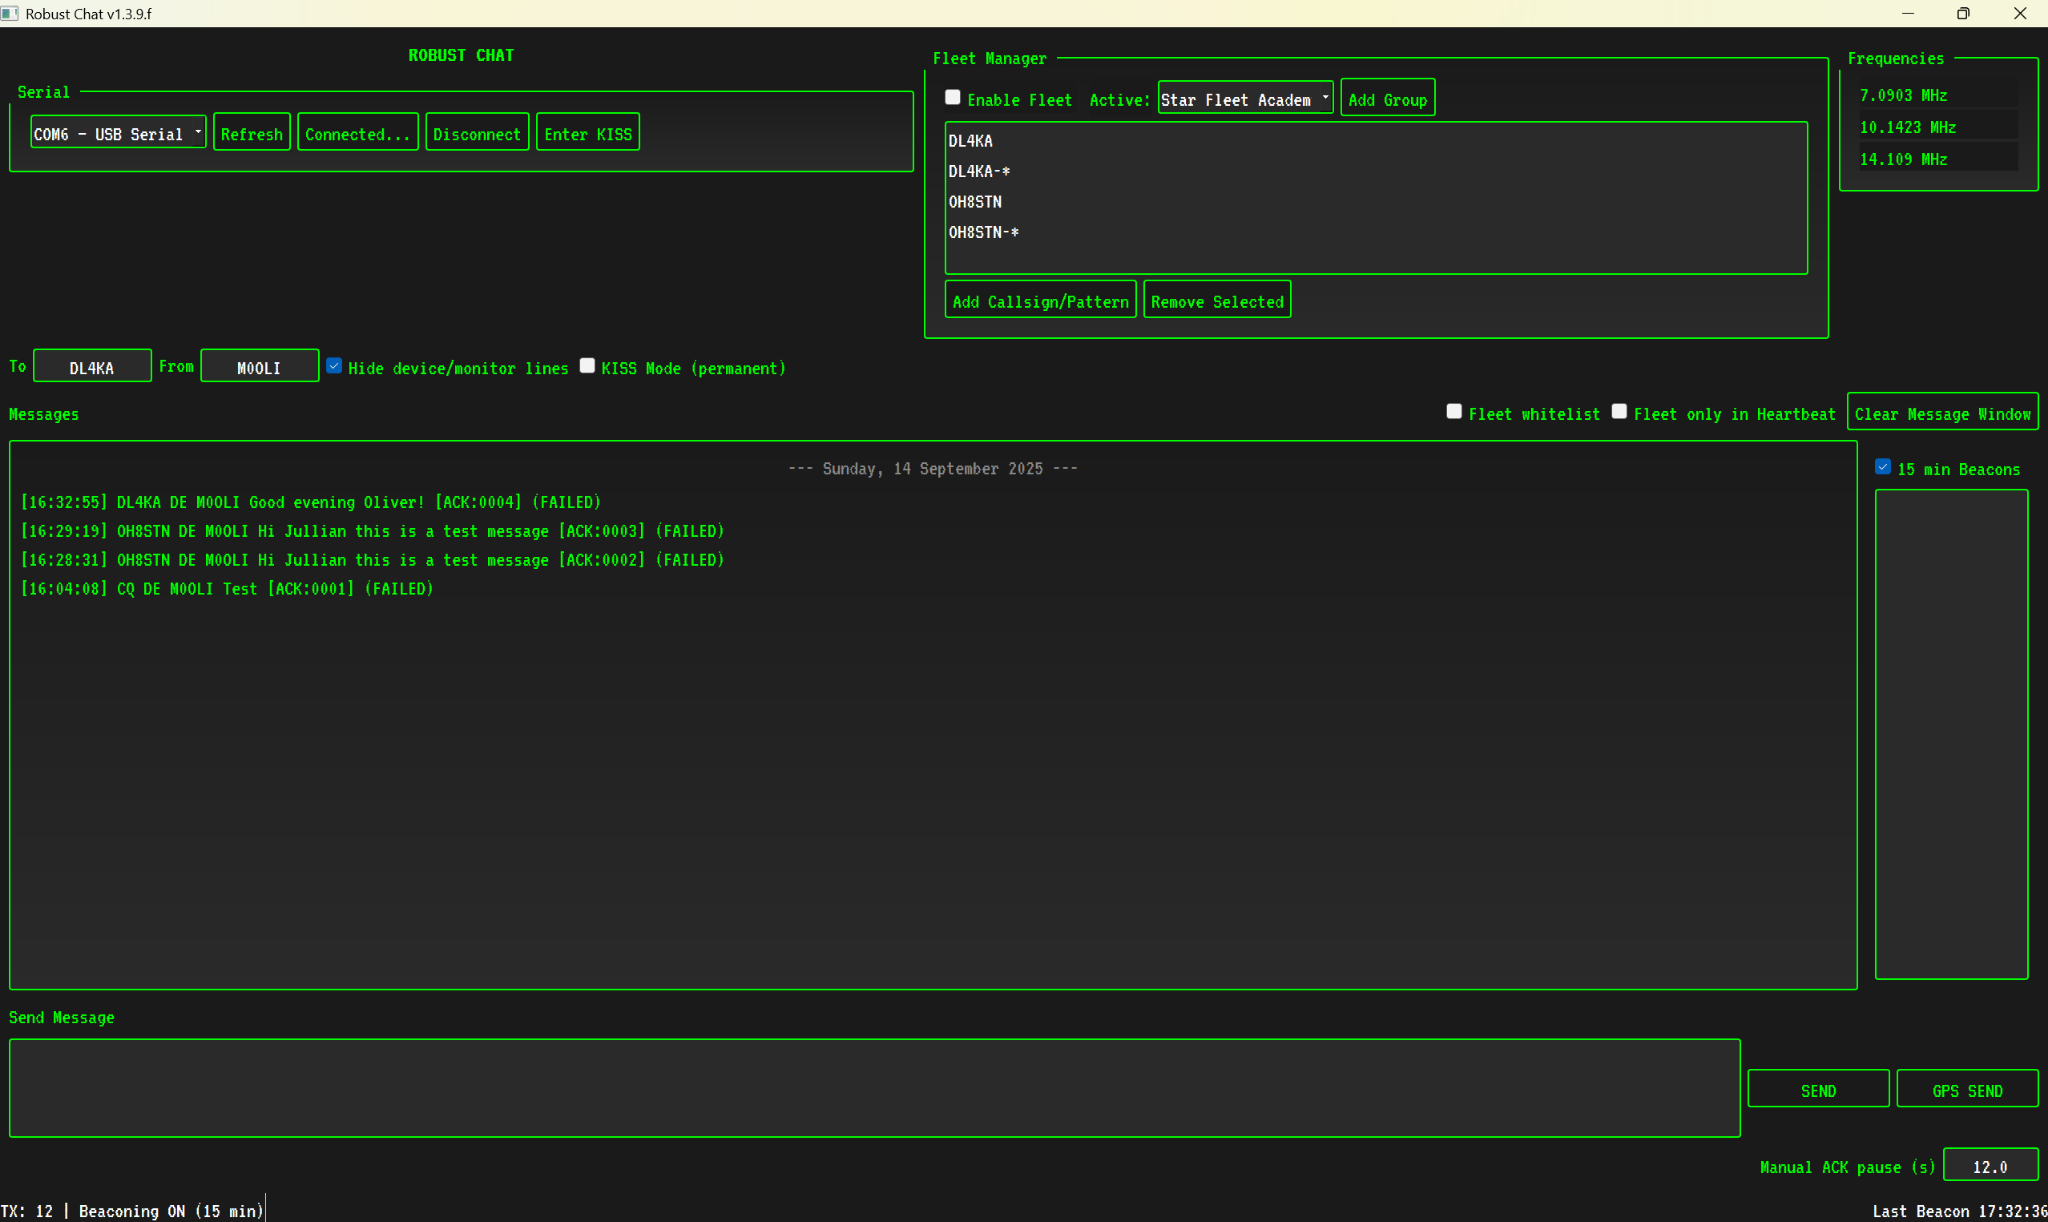
Task: Click the 16:32:55 DL4KA message line
Action: pyautogui.click(x=311, y=502)
